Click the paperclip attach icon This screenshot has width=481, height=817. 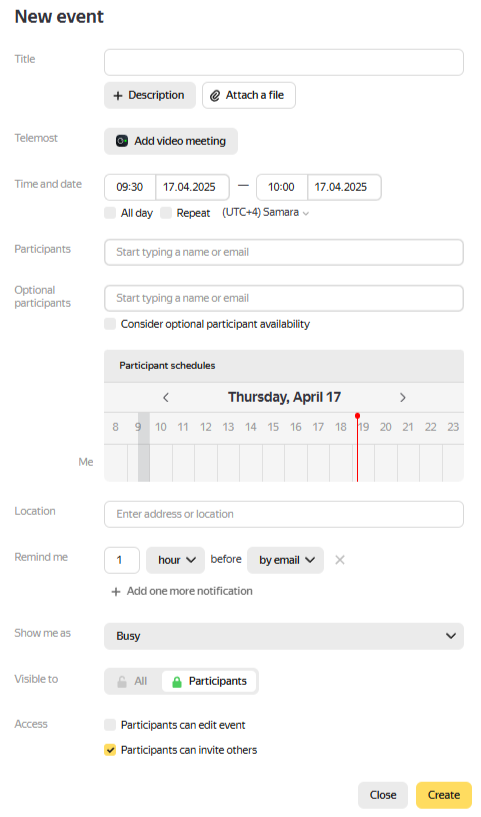tap(215, 96)
